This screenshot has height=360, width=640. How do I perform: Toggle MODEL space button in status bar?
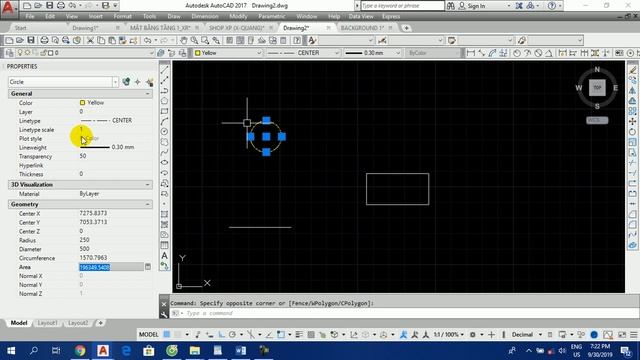coord(149,334)
